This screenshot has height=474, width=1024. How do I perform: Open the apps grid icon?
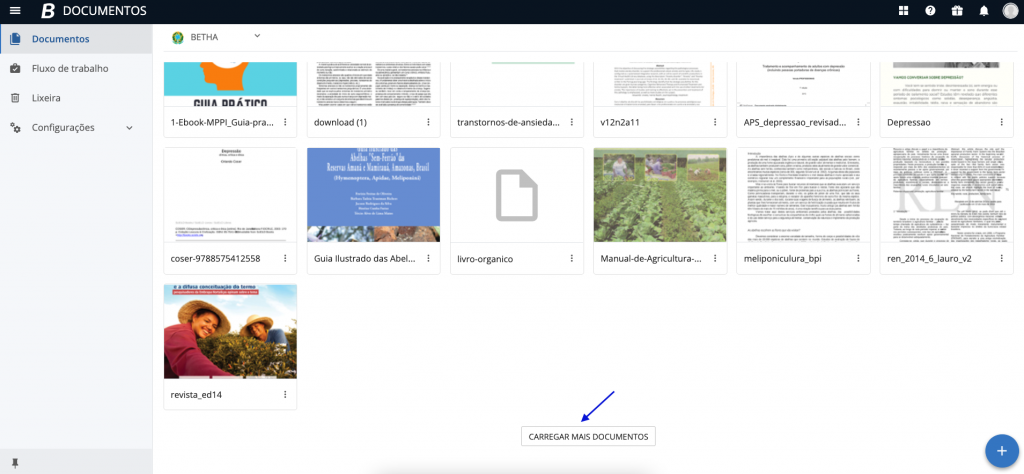click(904, 11)
